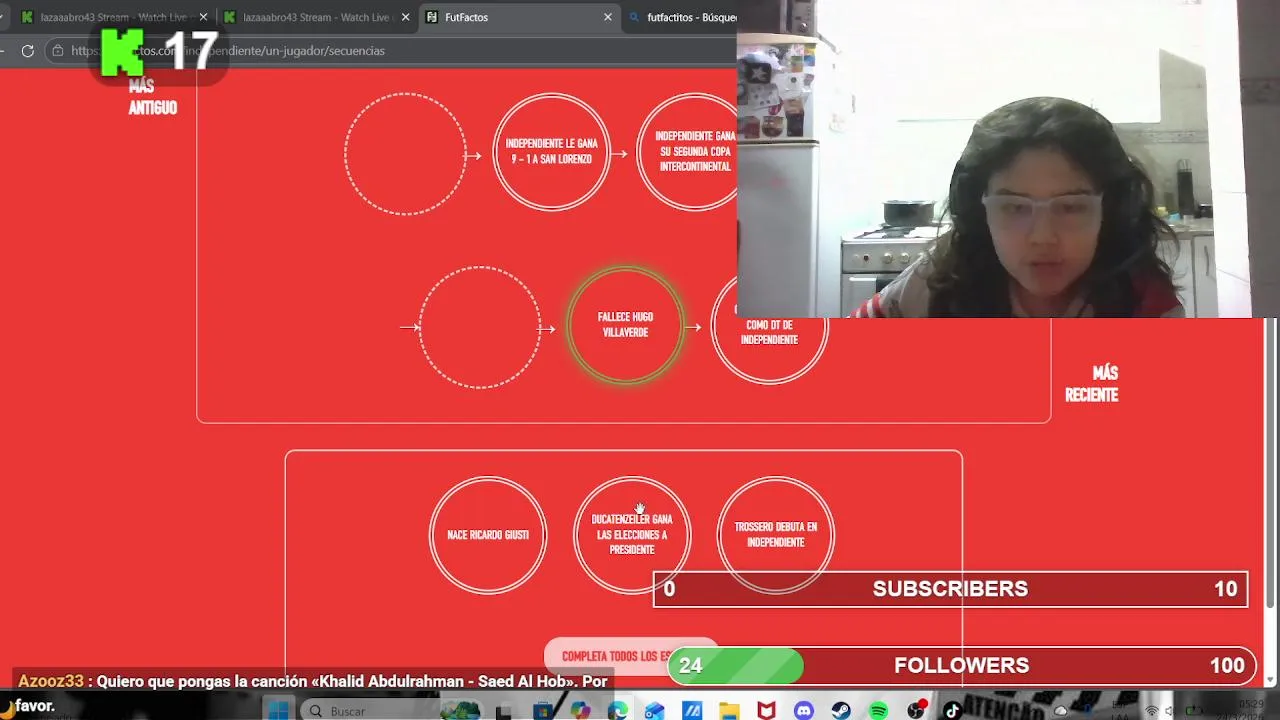Select the empty dashed slot in top row
This screenshot has width=1280, height=720.
click(405, 154)
